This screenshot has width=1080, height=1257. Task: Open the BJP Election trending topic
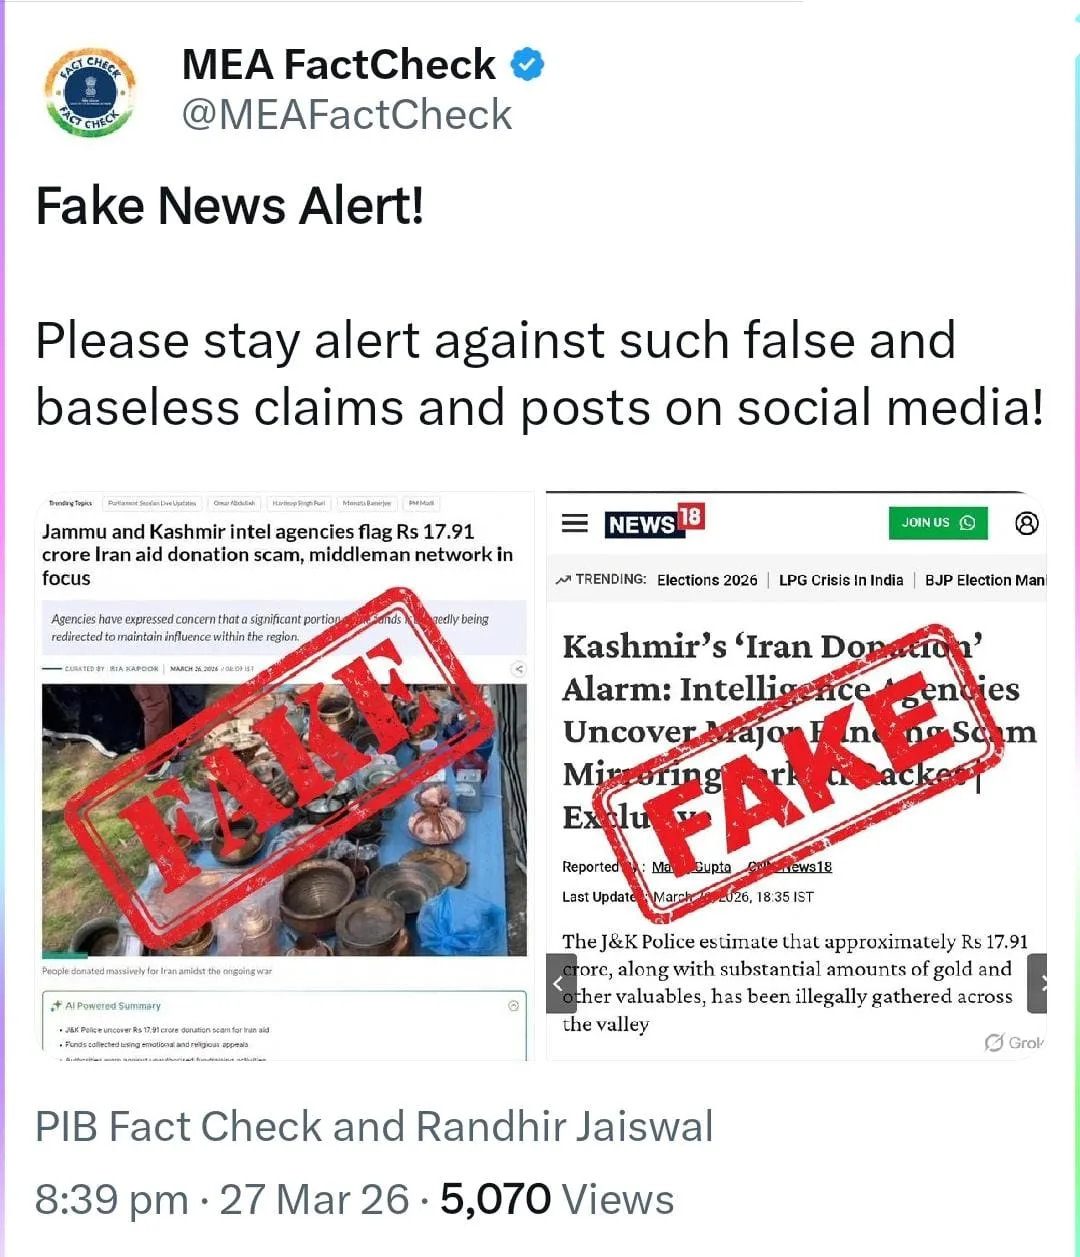[x=985, y=580]
